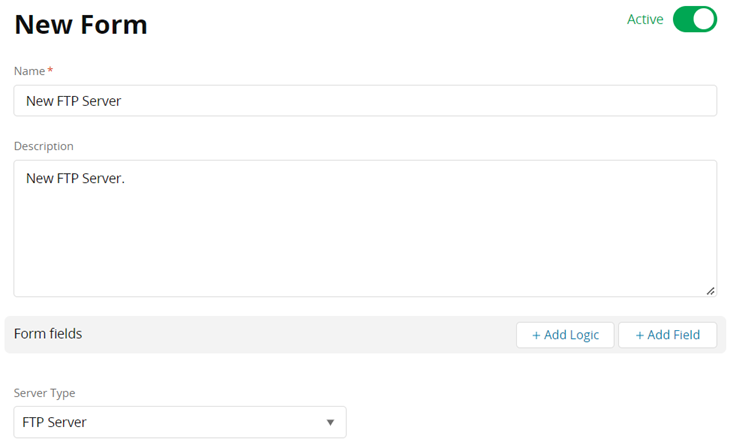Click the New Form page heading
742x448 pixels.
(81, 25)
